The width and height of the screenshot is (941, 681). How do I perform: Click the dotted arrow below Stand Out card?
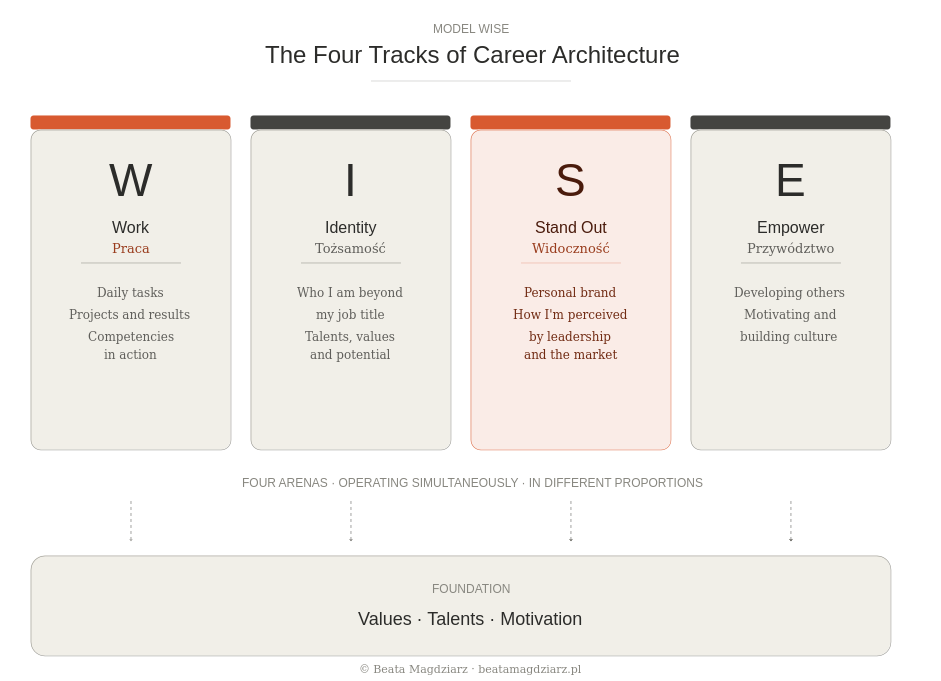click(x=571, y=521)
